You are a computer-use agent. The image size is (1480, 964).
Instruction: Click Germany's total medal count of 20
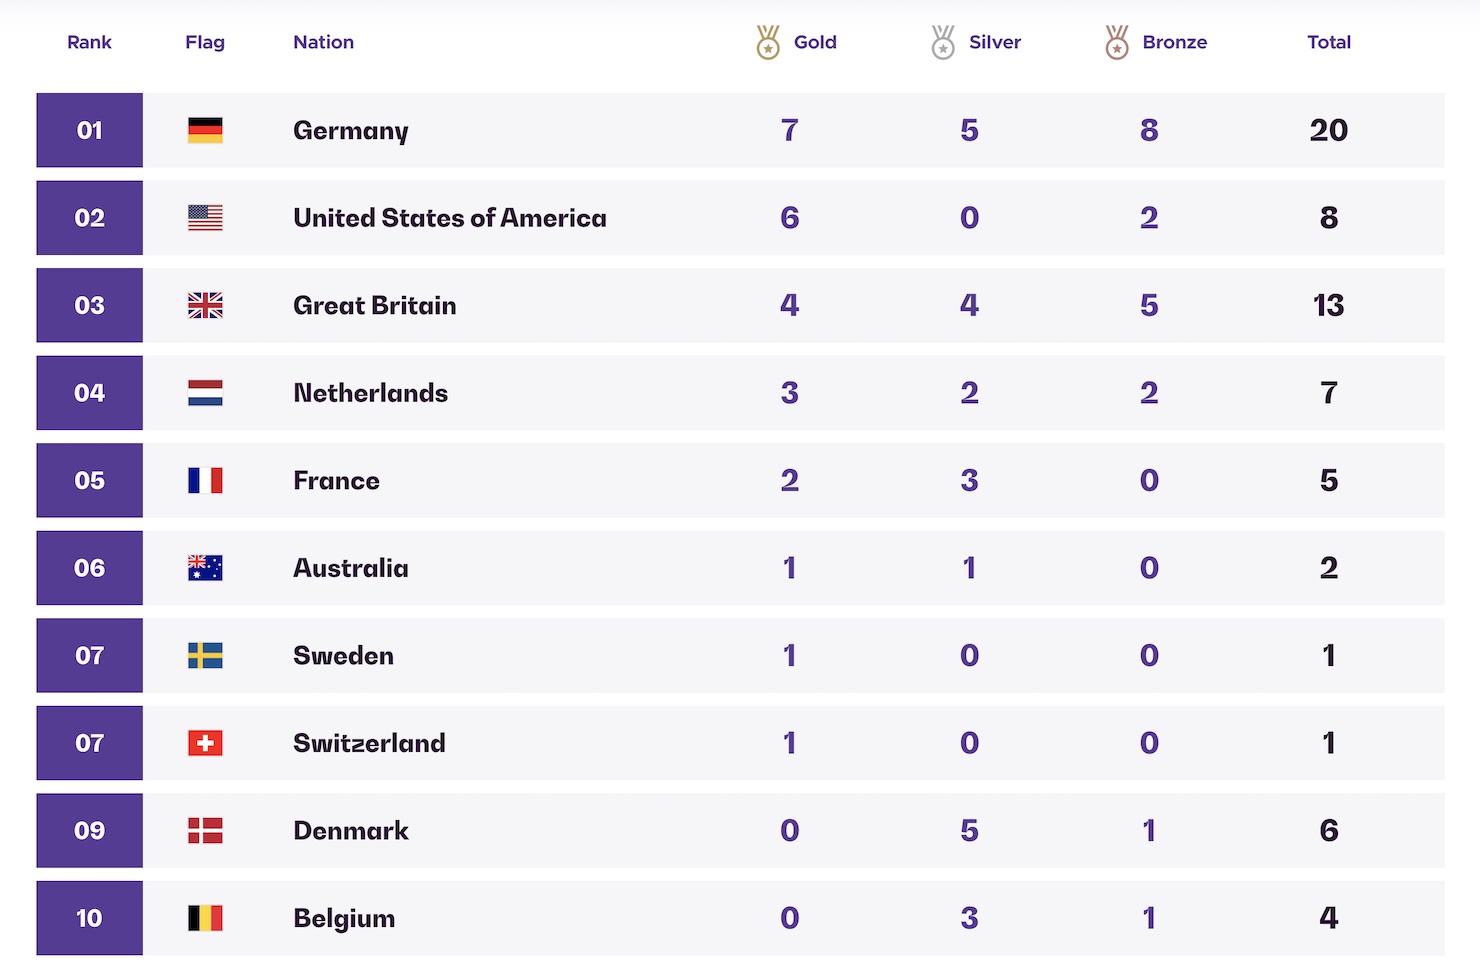click(1329, 130)
